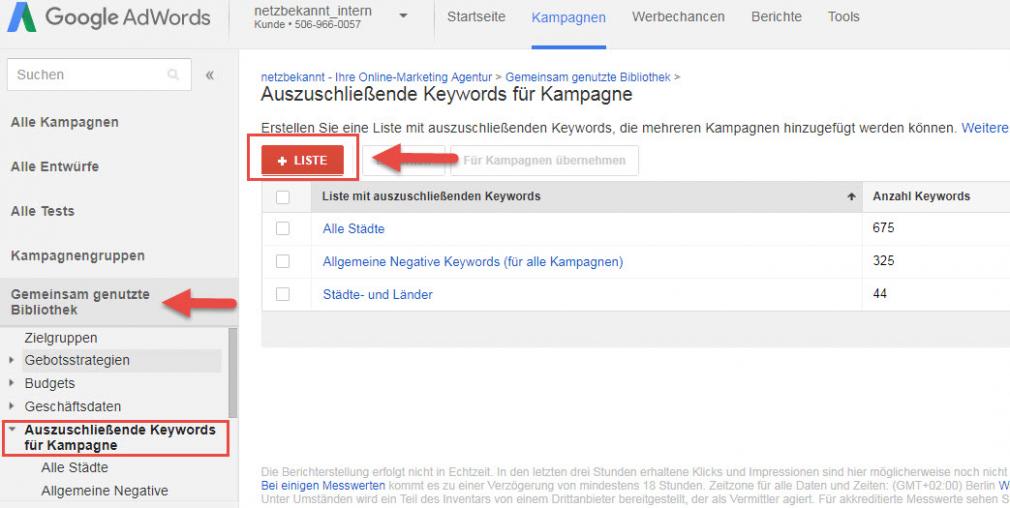Click sort arrow in keyword list header
1010x508 pixels.
tap(851, 197)
